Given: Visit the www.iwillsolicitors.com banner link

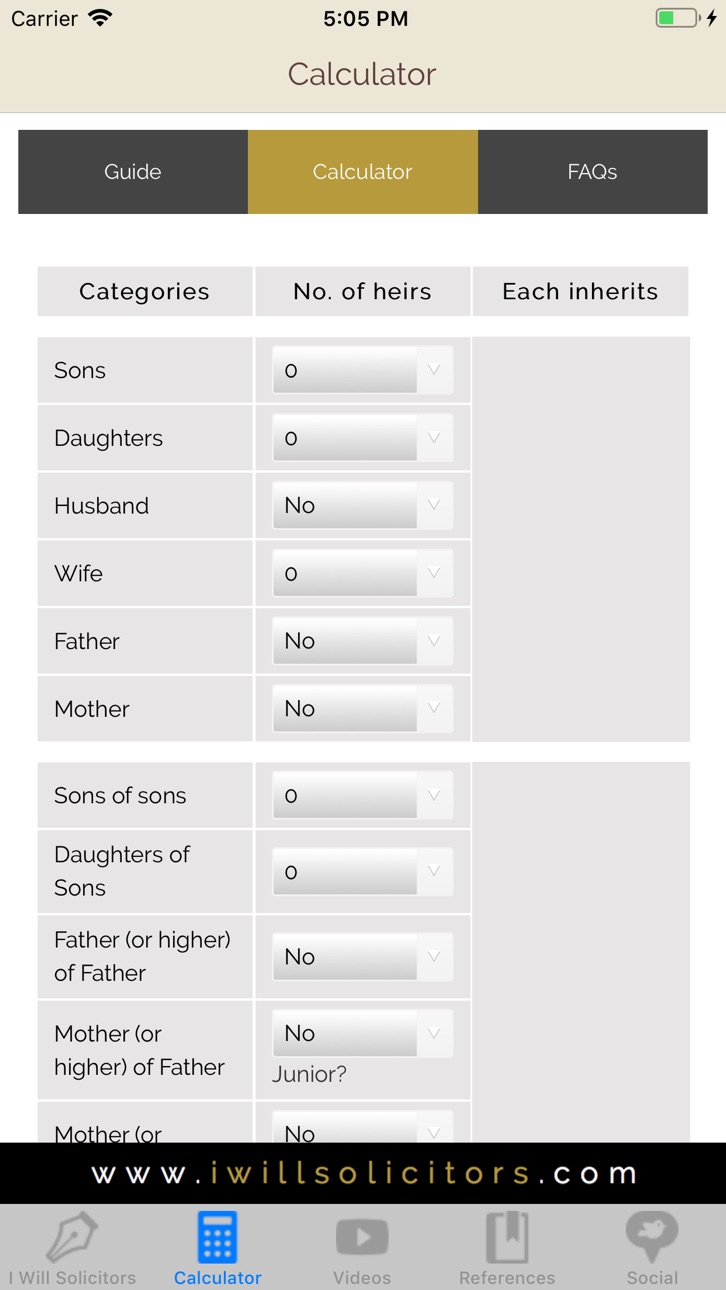Looking at the screenshot, I should [363, 1173].
